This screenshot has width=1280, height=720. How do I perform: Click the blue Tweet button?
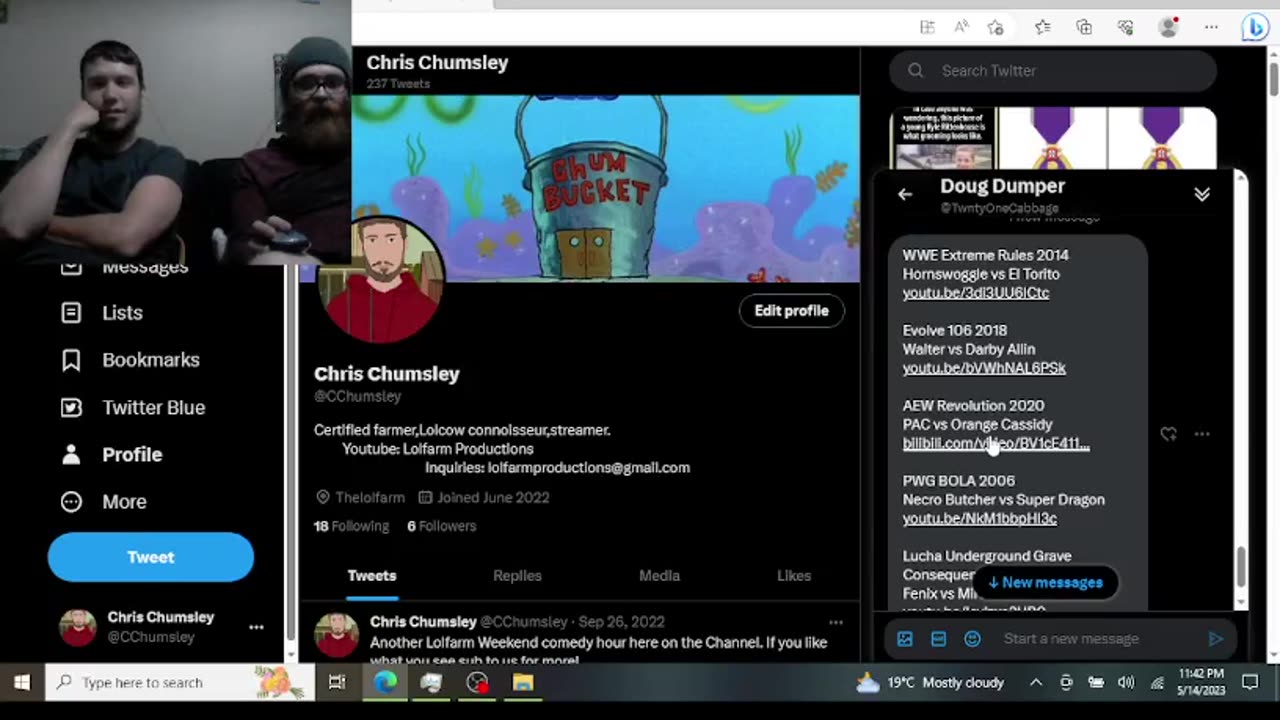coord(151,557)
